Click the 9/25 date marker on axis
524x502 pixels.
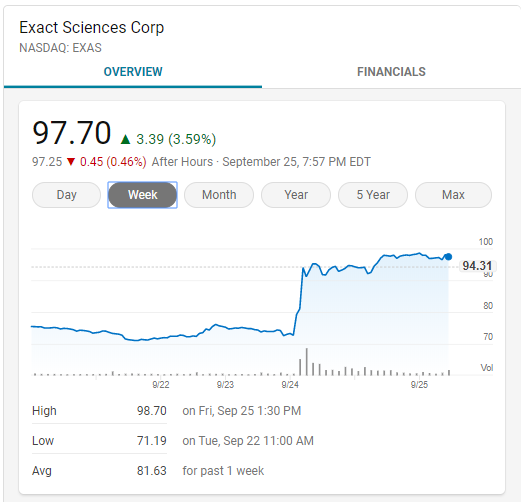coord(419,385)
